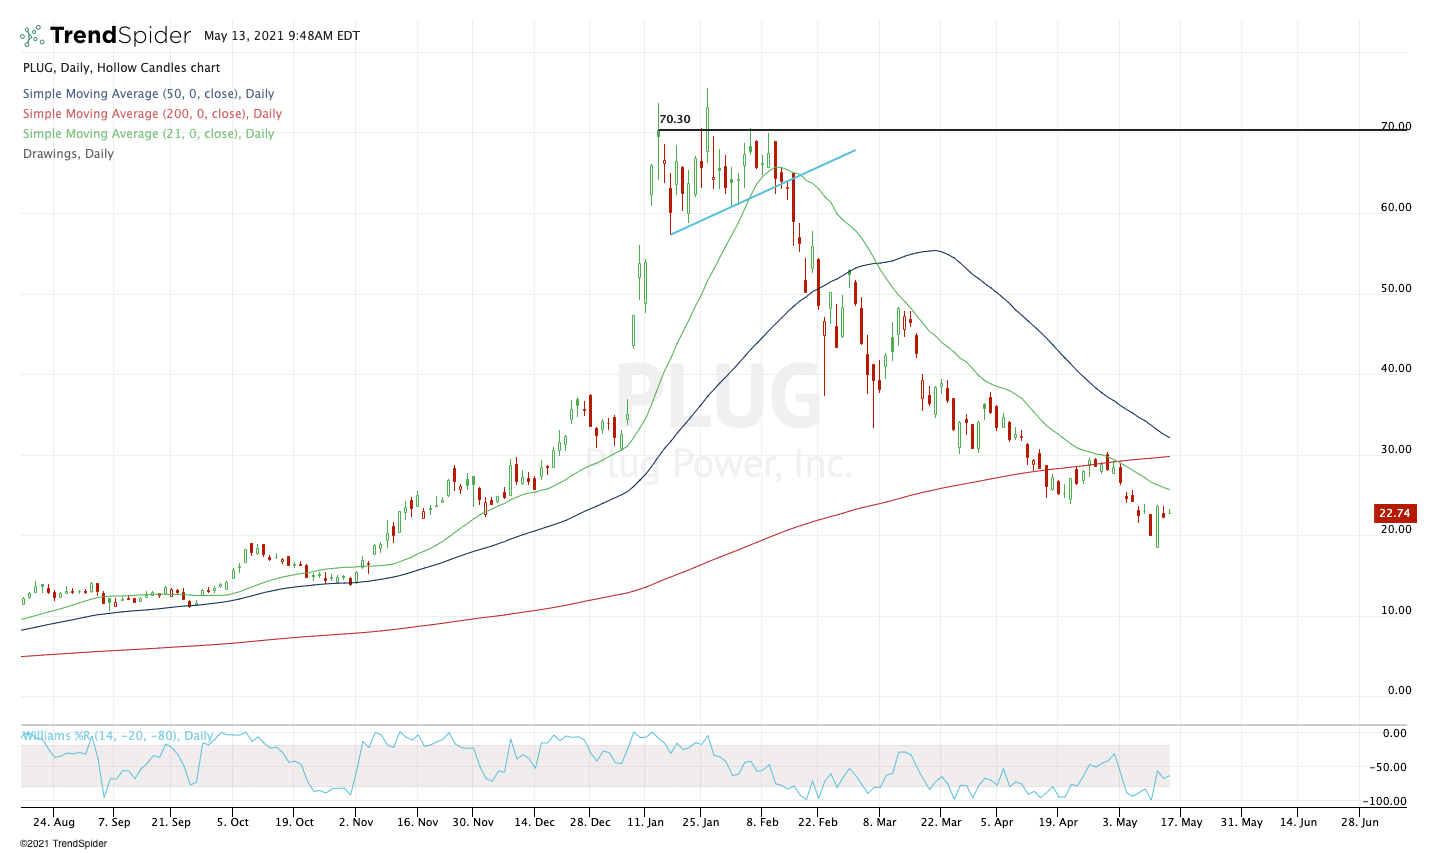
Task: Click the 31. May date label
Action: tap(1240, 823)
